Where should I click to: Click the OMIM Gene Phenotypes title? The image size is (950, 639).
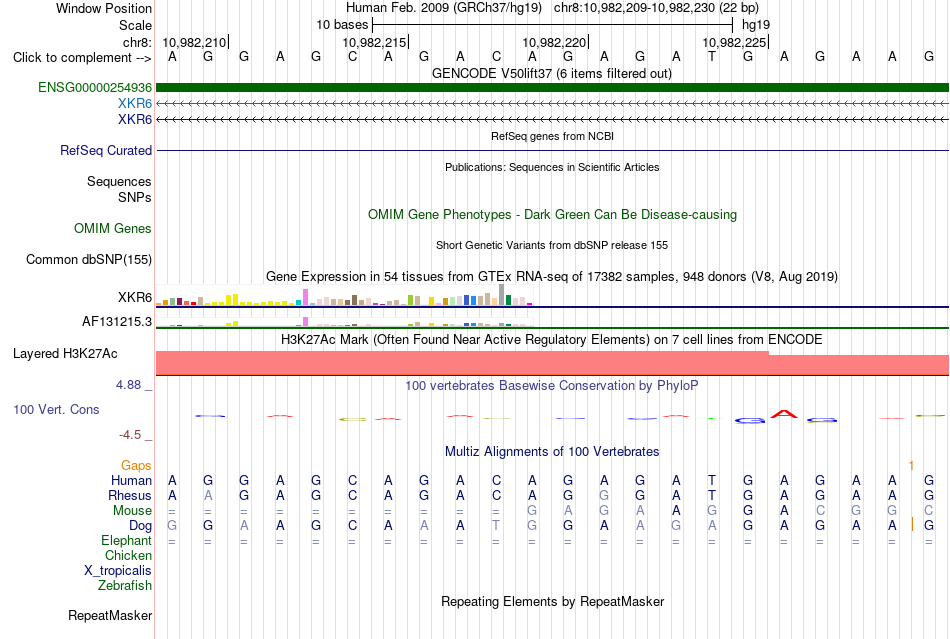pyautogui.click(x=552, y=214)
